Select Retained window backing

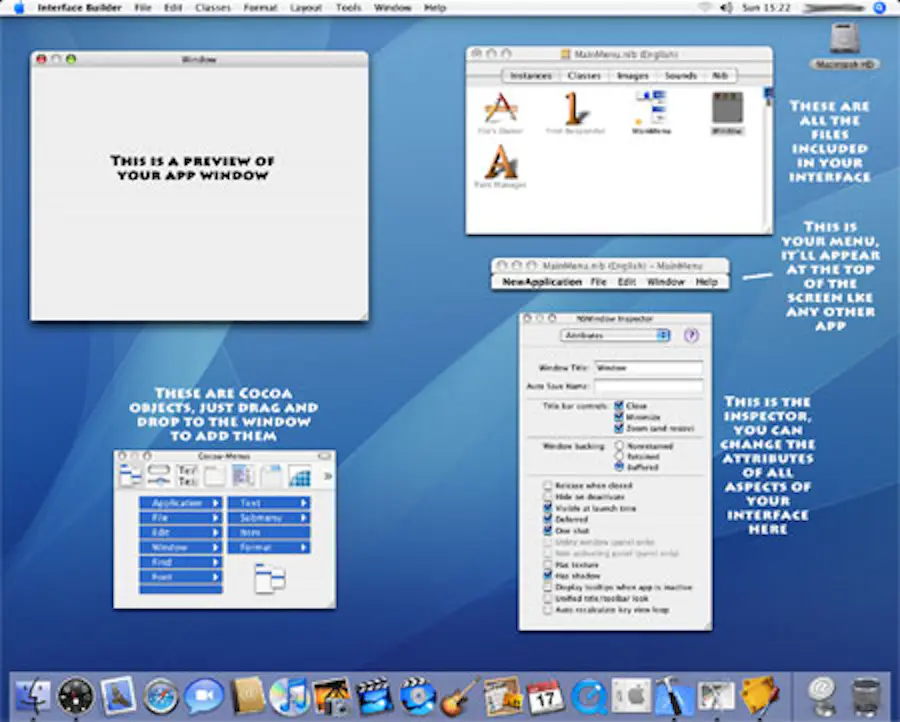click(619, 456)
